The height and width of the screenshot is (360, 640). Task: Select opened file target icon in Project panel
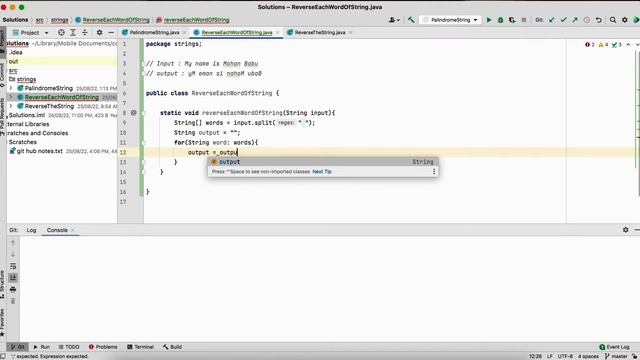click(61, 32)
